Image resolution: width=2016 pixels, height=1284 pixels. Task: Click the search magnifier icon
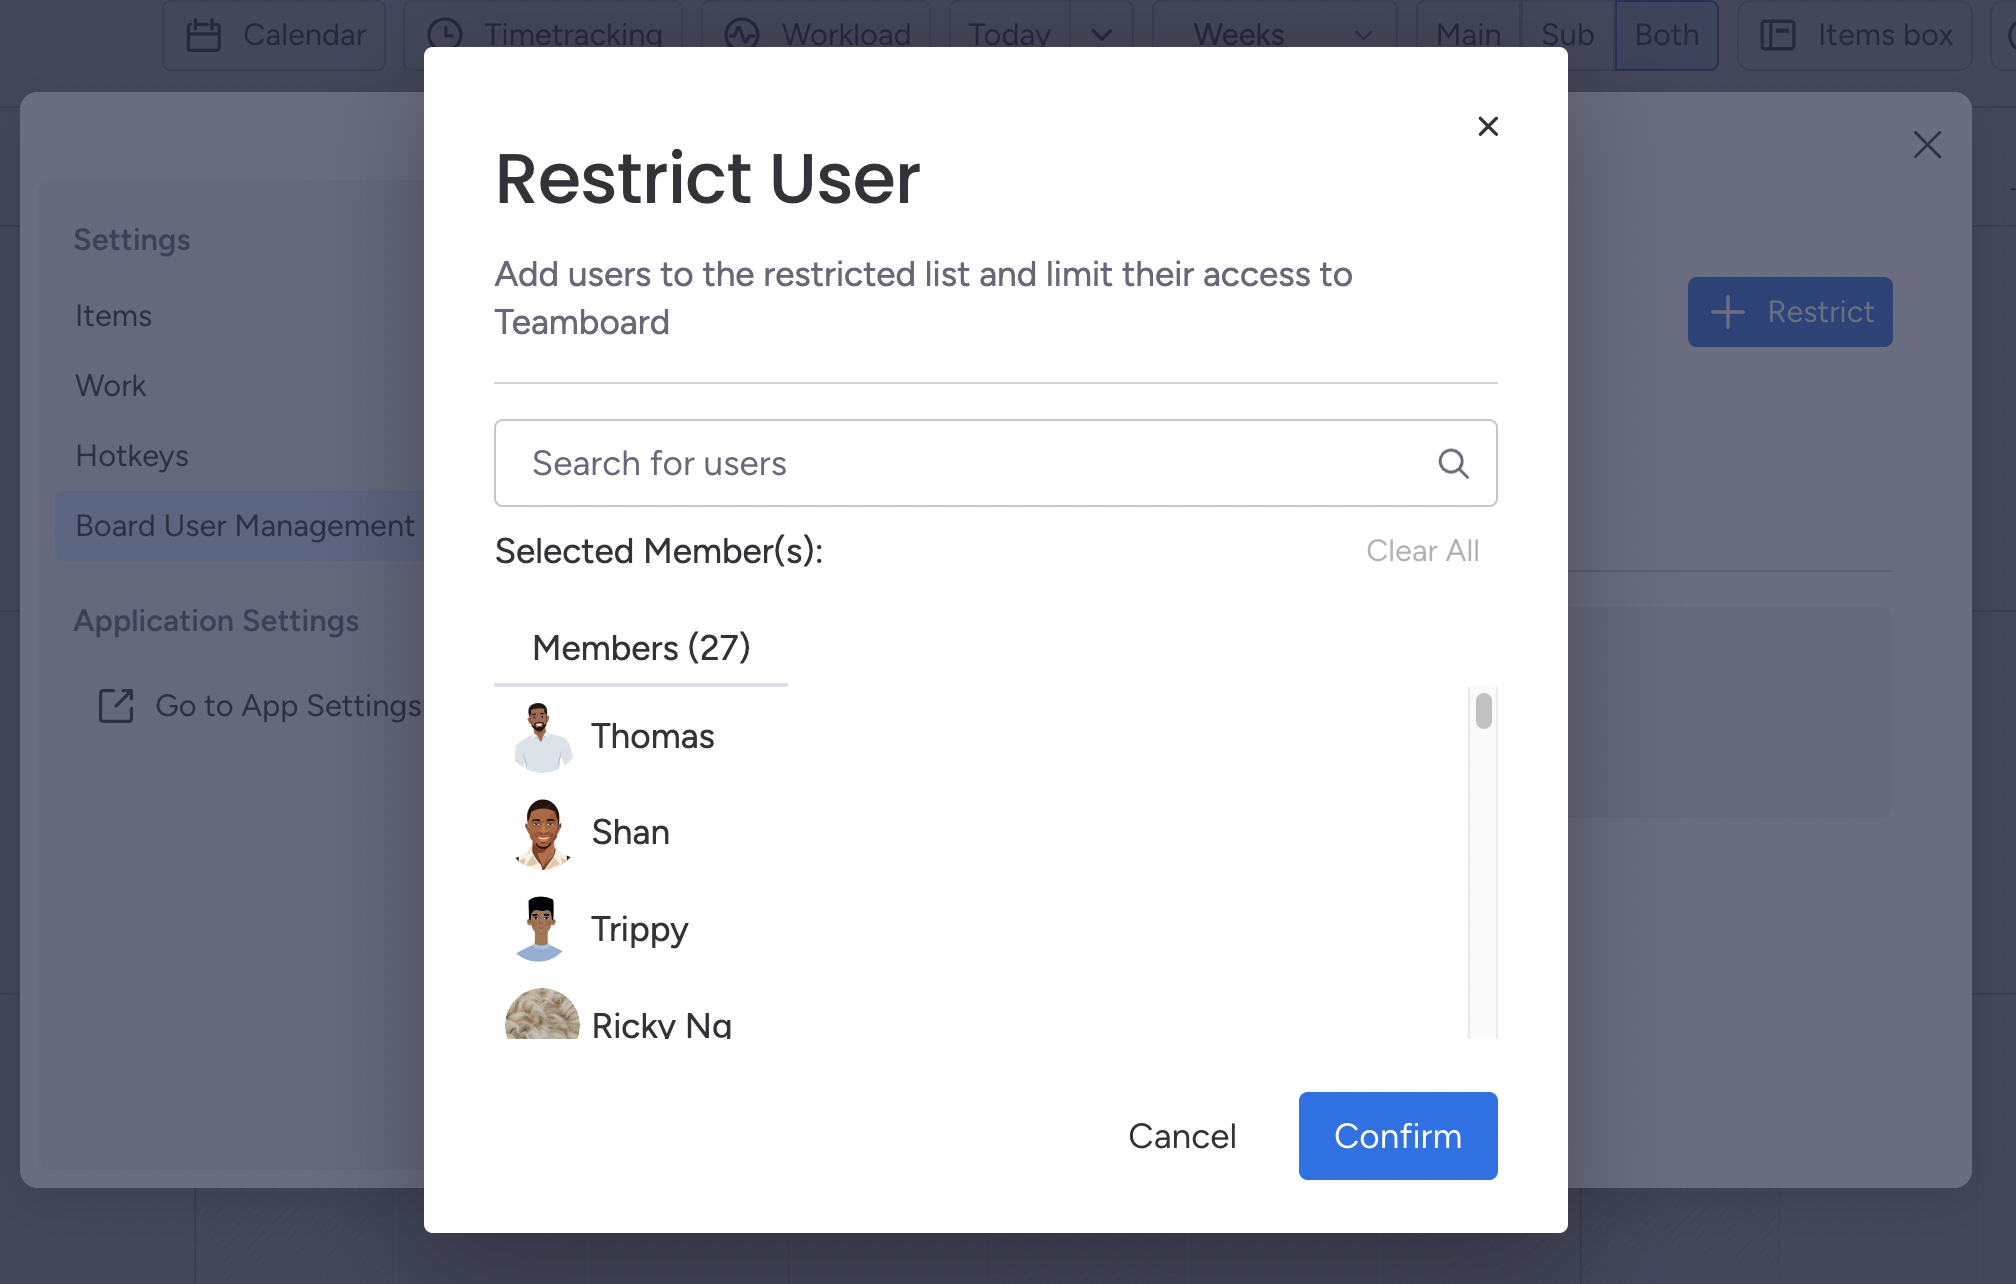(1452, 463)
